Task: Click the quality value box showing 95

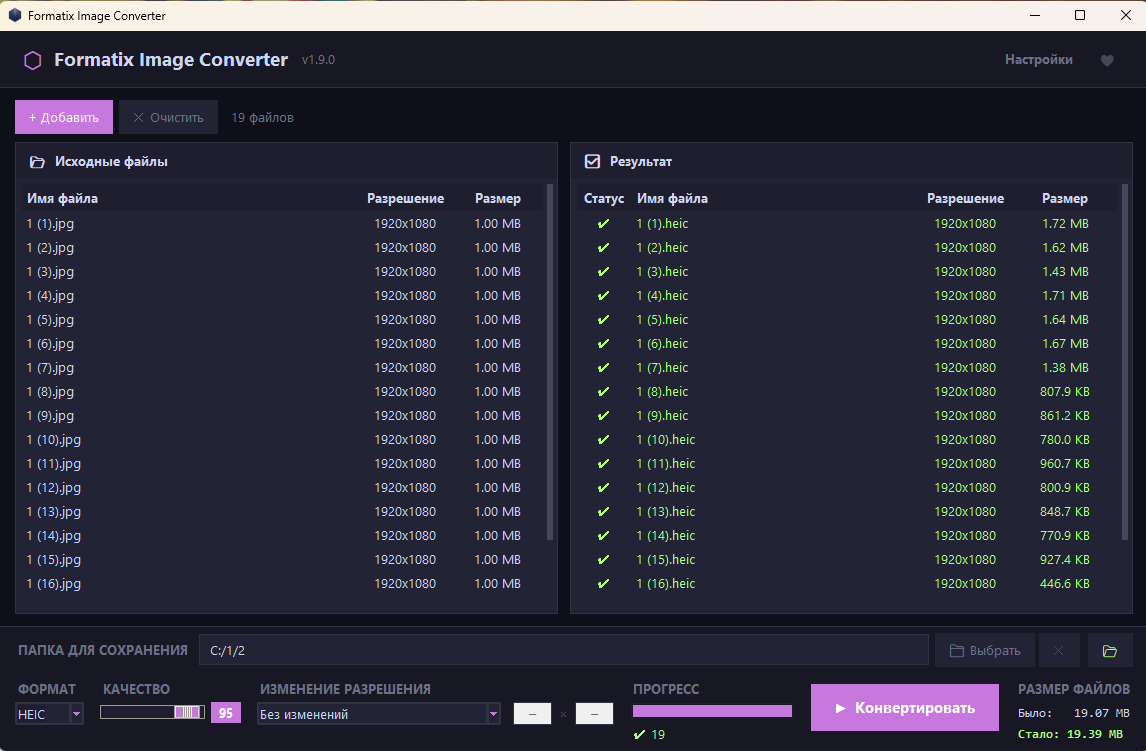Action: [x=226, y=713]
